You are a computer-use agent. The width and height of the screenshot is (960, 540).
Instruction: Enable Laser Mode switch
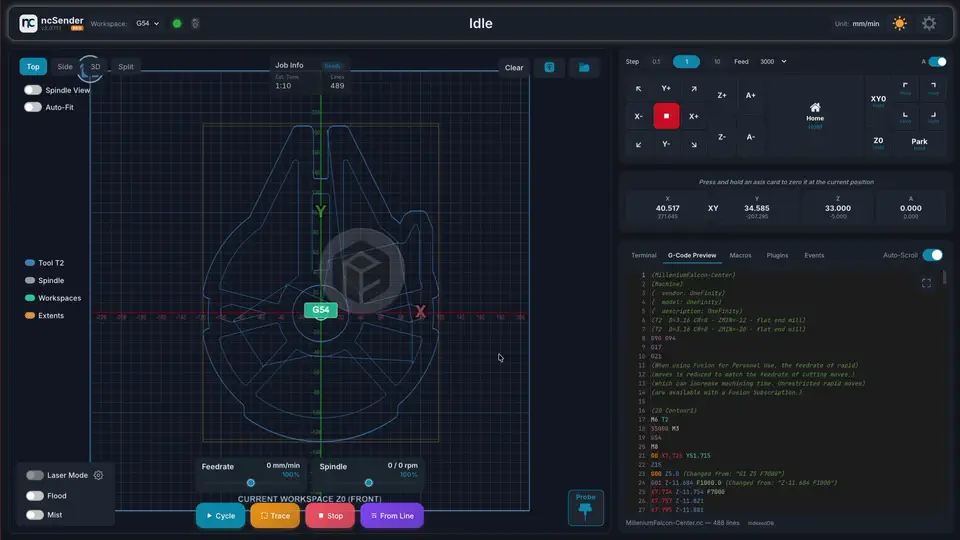pyautogui.click(x=35, y=475)
